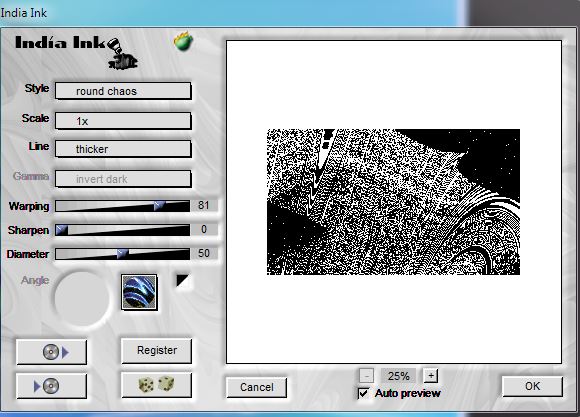Toggle the Auto preview checkbox
The height and width of the screenshot is (417, 580).
point(363,393)
